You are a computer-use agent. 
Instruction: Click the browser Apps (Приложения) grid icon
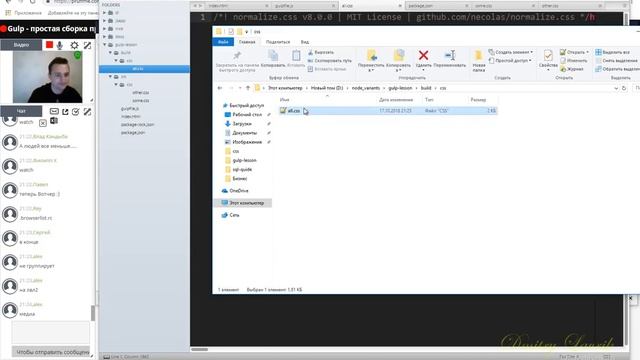(x=7, y=13)
